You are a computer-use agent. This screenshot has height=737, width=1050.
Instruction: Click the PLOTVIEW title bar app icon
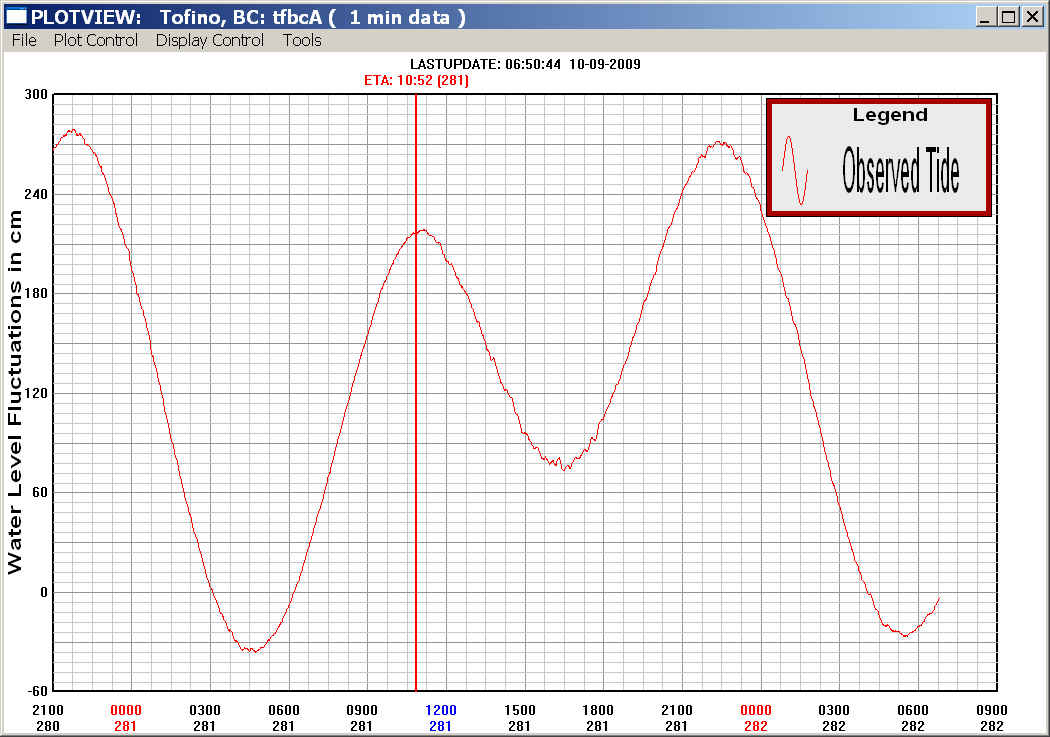click(16, 17)
